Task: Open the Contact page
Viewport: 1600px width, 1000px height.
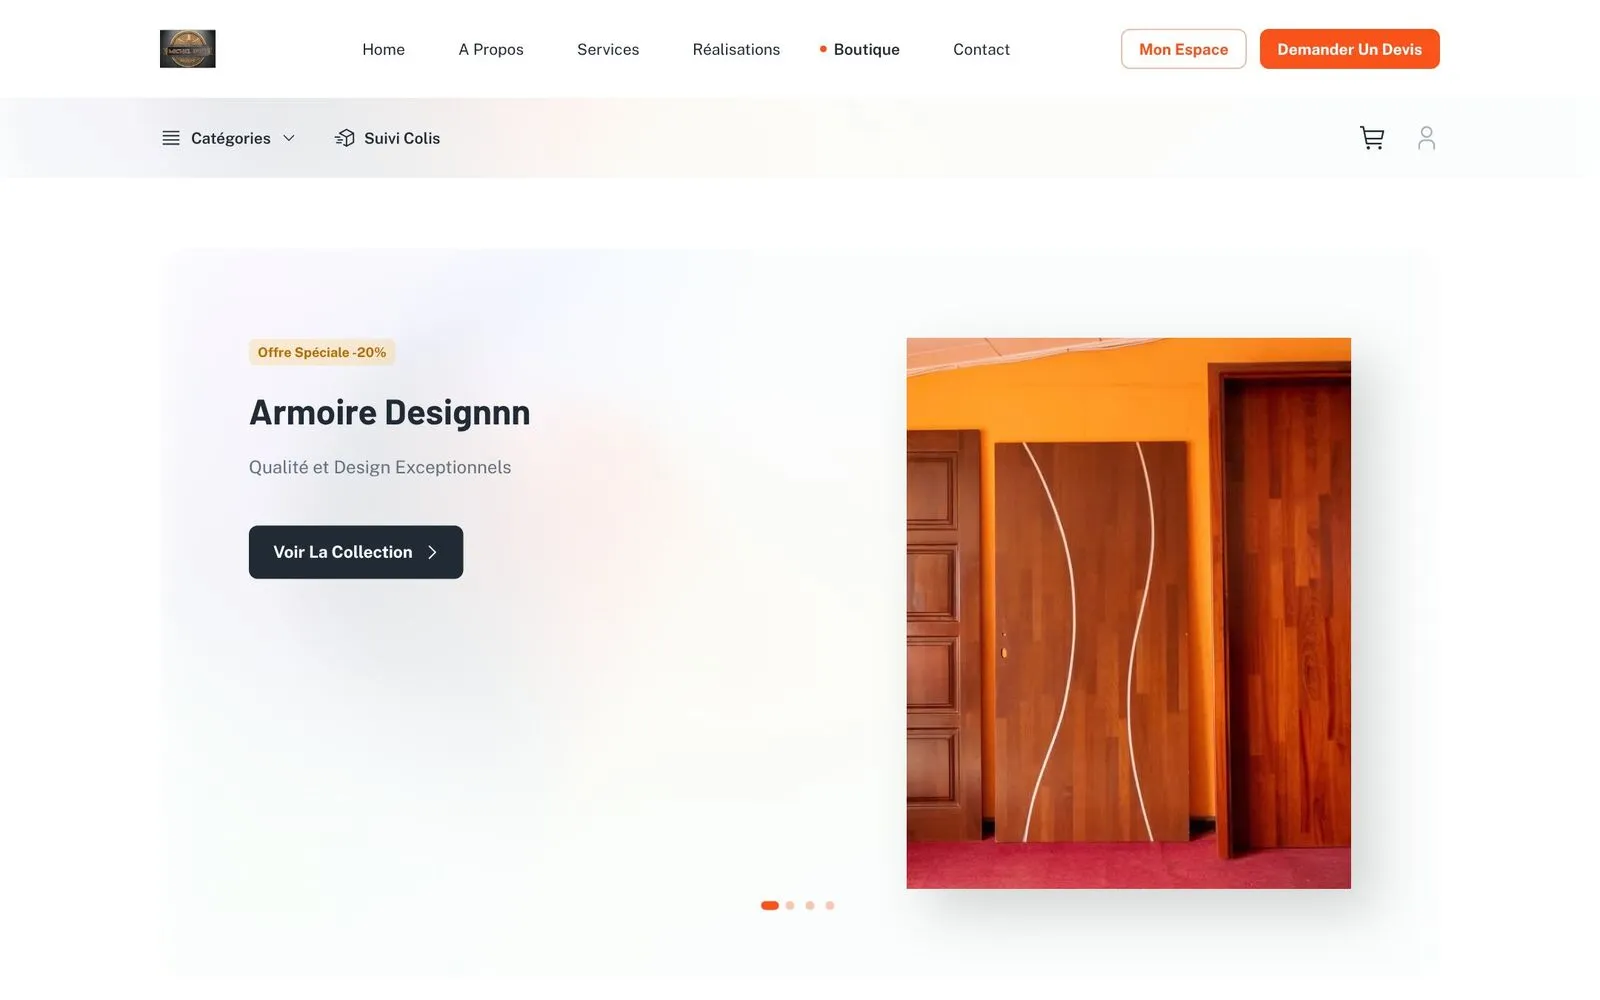Action: [x=981, y=49]
